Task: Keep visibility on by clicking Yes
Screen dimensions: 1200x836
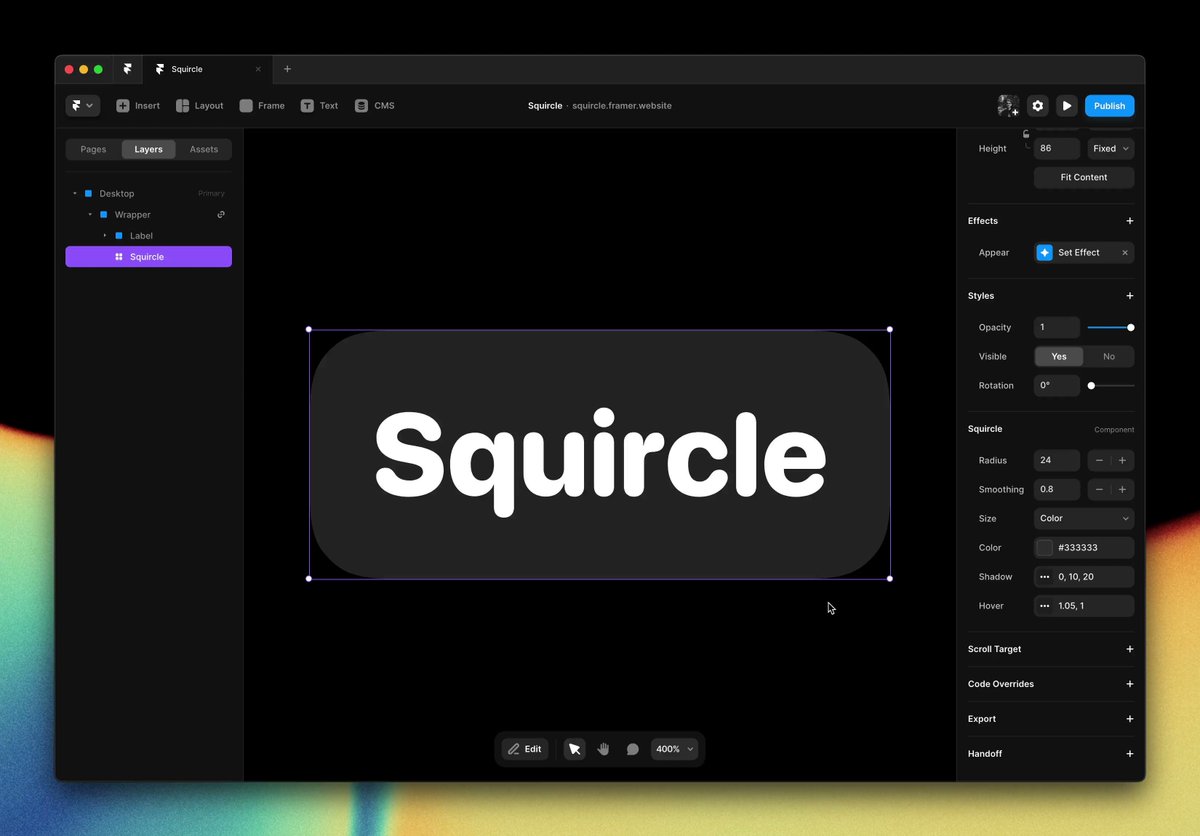Action: pos(1058,356)
